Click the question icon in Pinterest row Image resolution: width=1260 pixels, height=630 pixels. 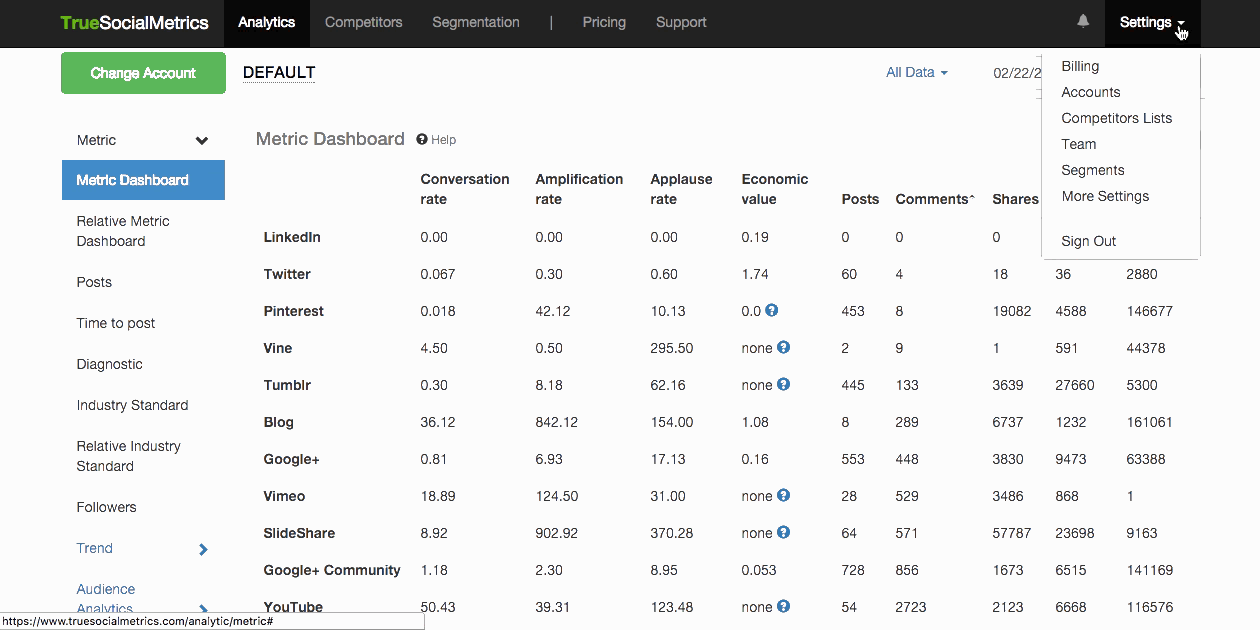[771, 311]
